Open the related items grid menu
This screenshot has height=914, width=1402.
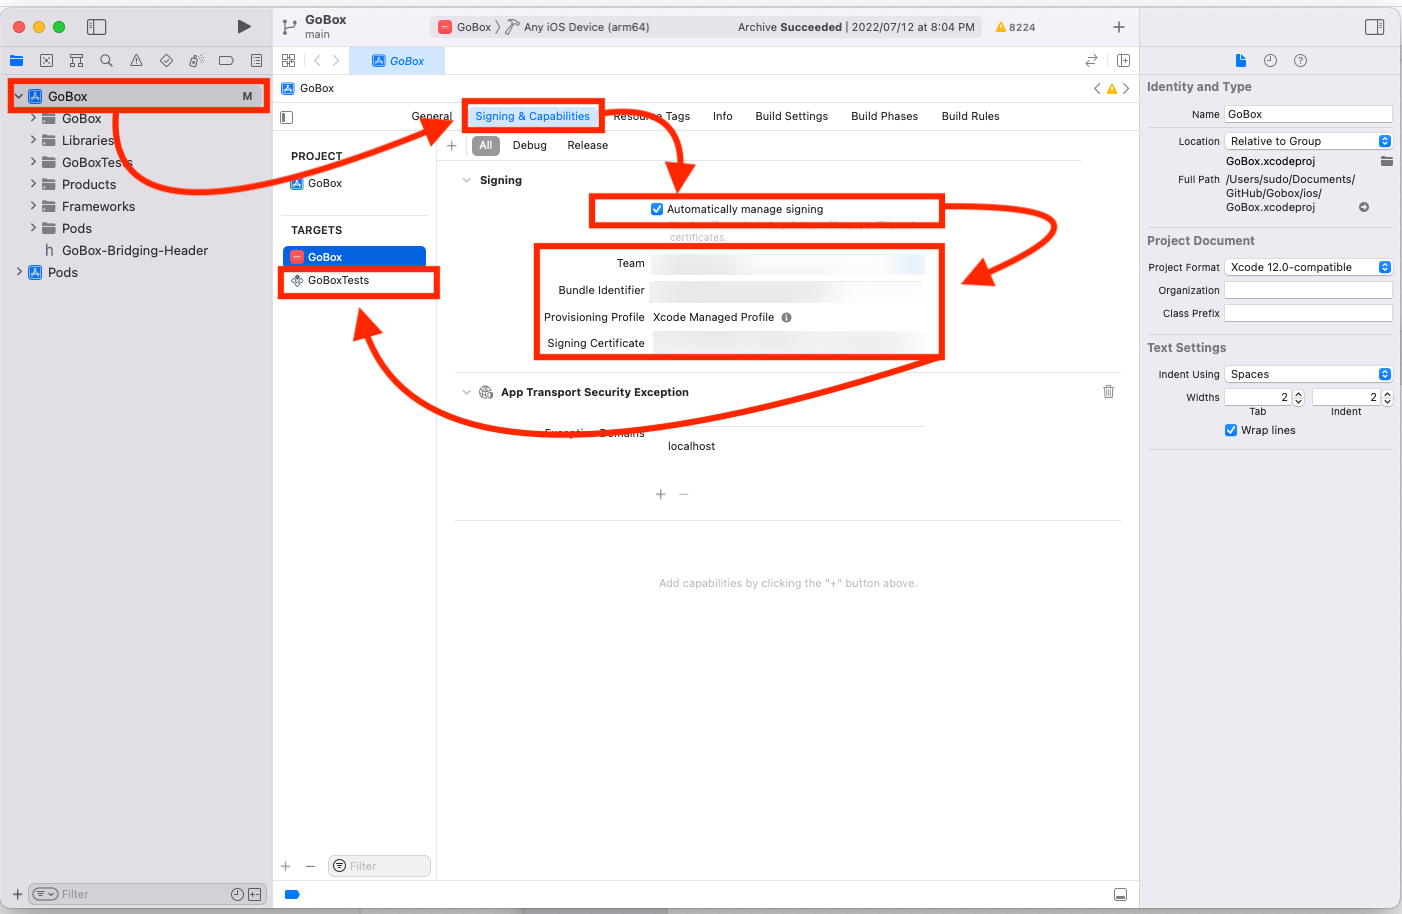(x=288, y=61)
